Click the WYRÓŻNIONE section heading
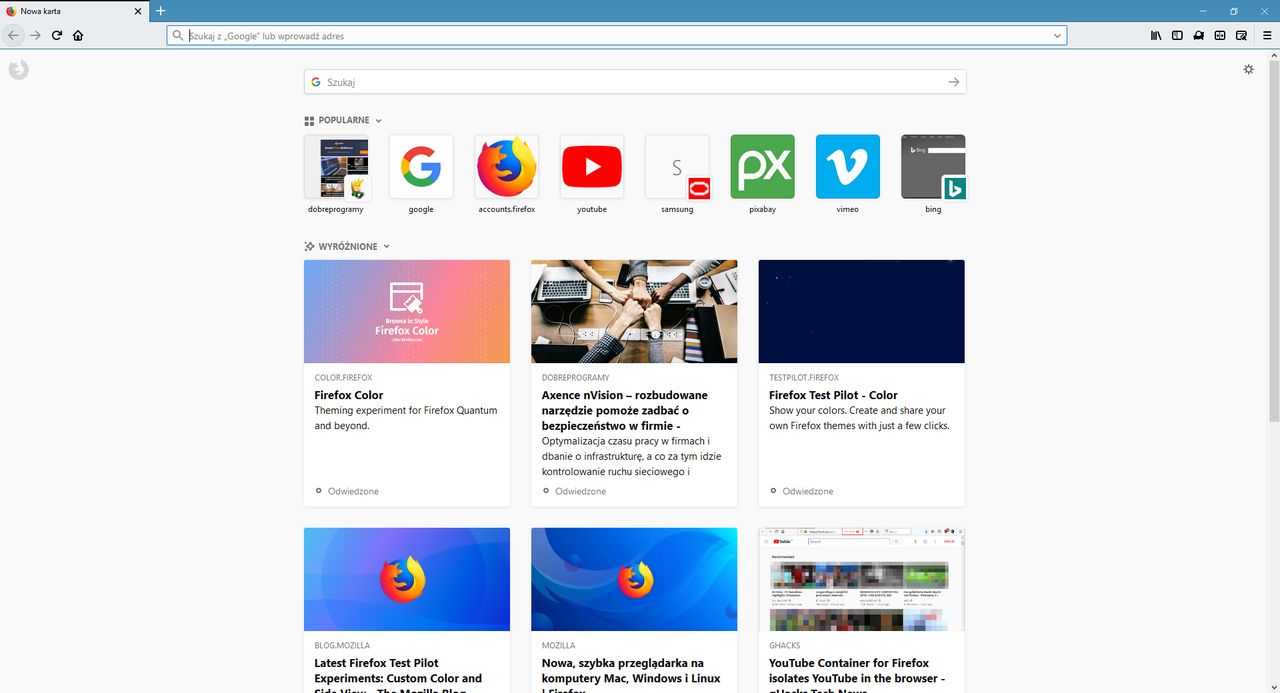 click(348, 247)
